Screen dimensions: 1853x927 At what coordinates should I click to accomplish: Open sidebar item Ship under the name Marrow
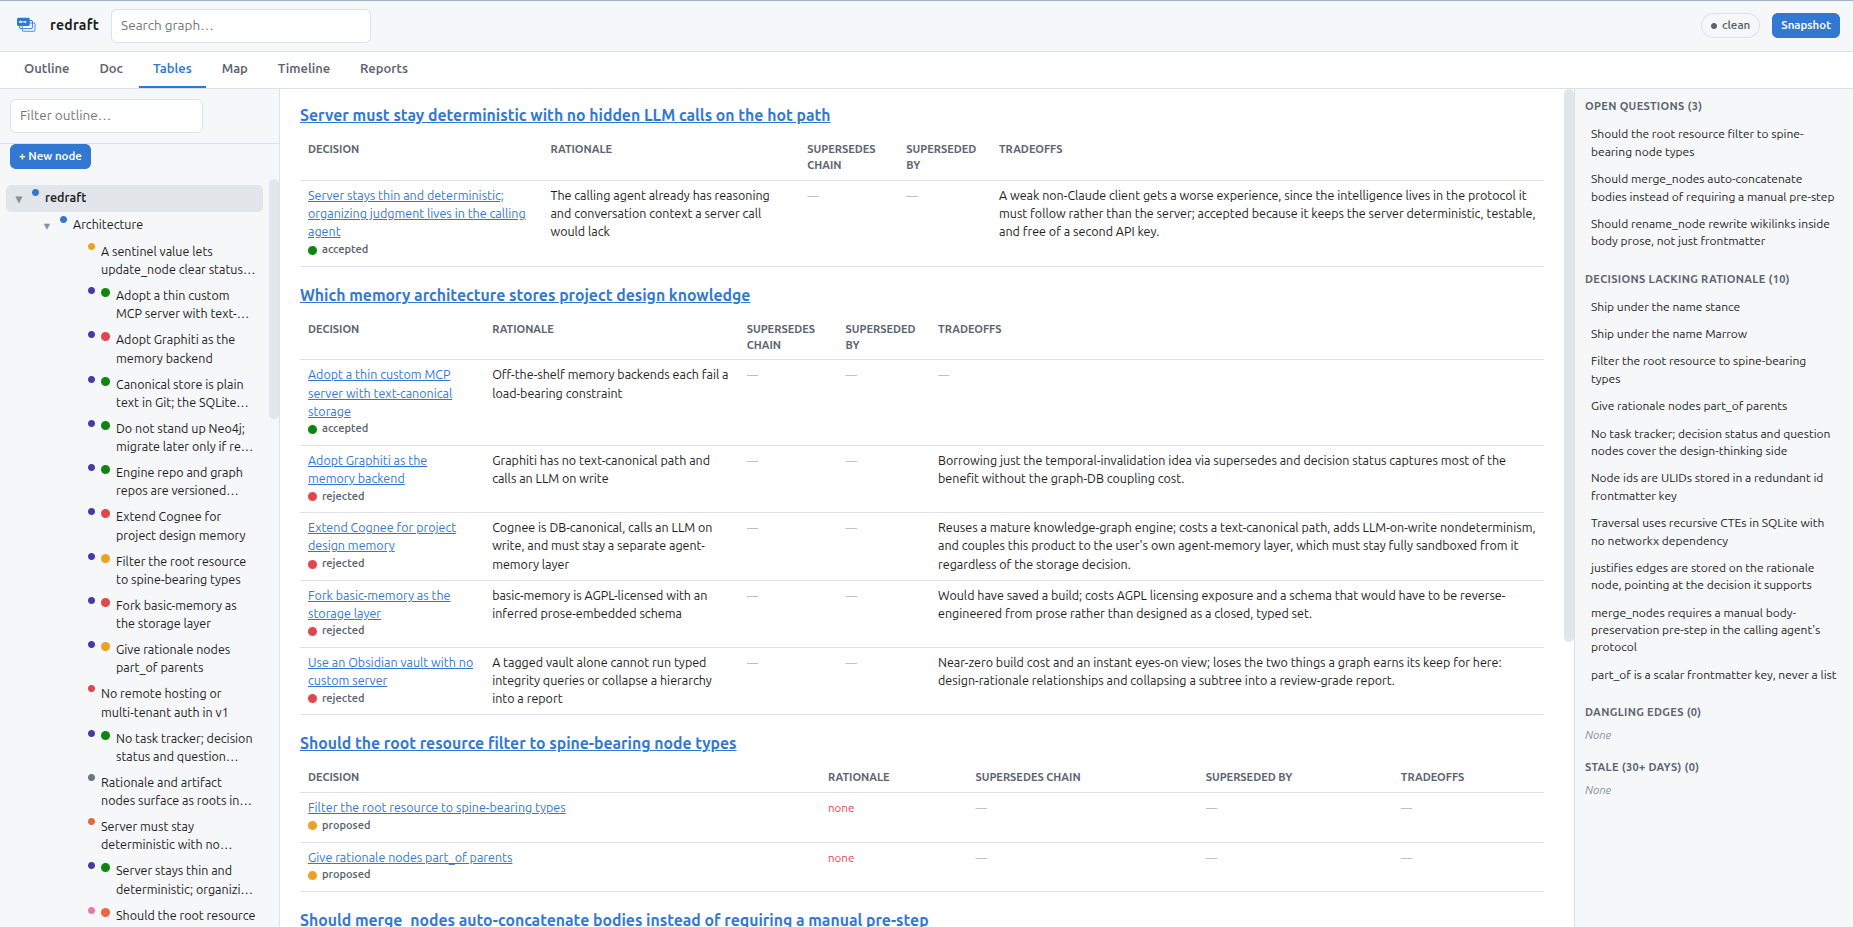(x=1669, y=335)
